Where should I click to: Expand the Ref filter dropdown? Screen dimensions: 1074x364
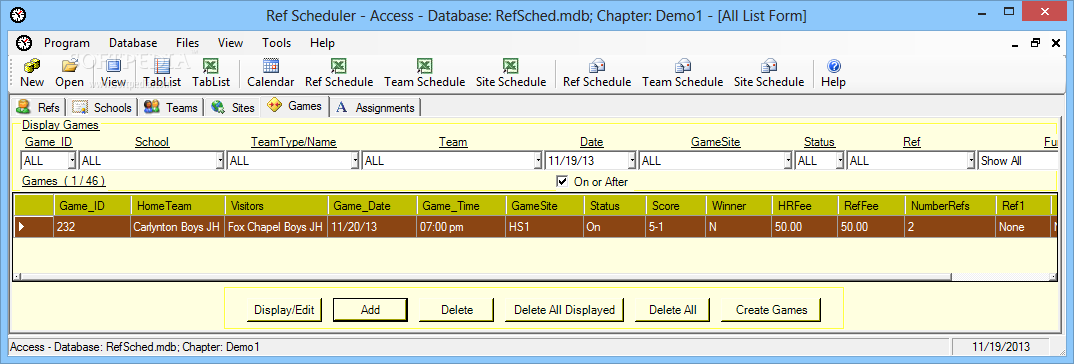click(x=971, y=161)
